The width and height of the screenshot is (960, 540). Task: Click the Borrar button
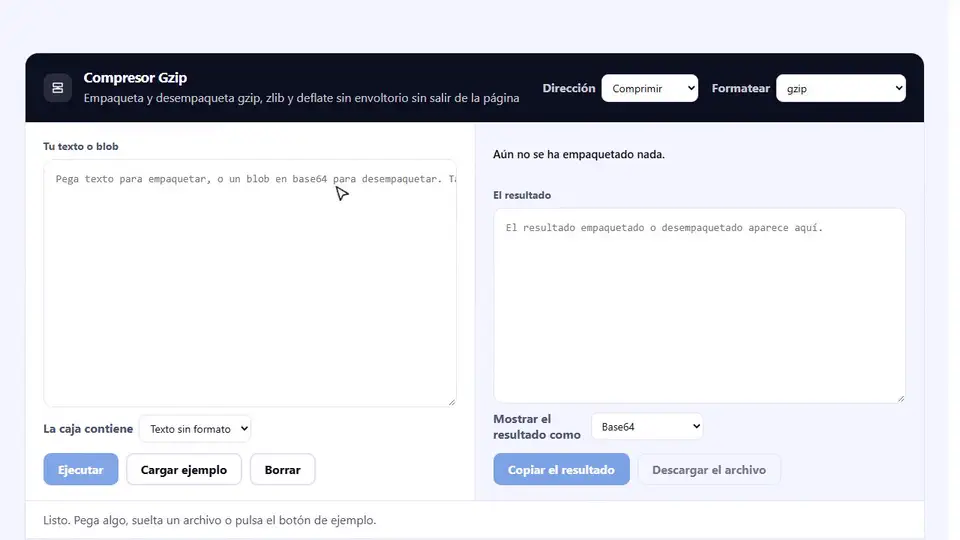tap(282, 470)
